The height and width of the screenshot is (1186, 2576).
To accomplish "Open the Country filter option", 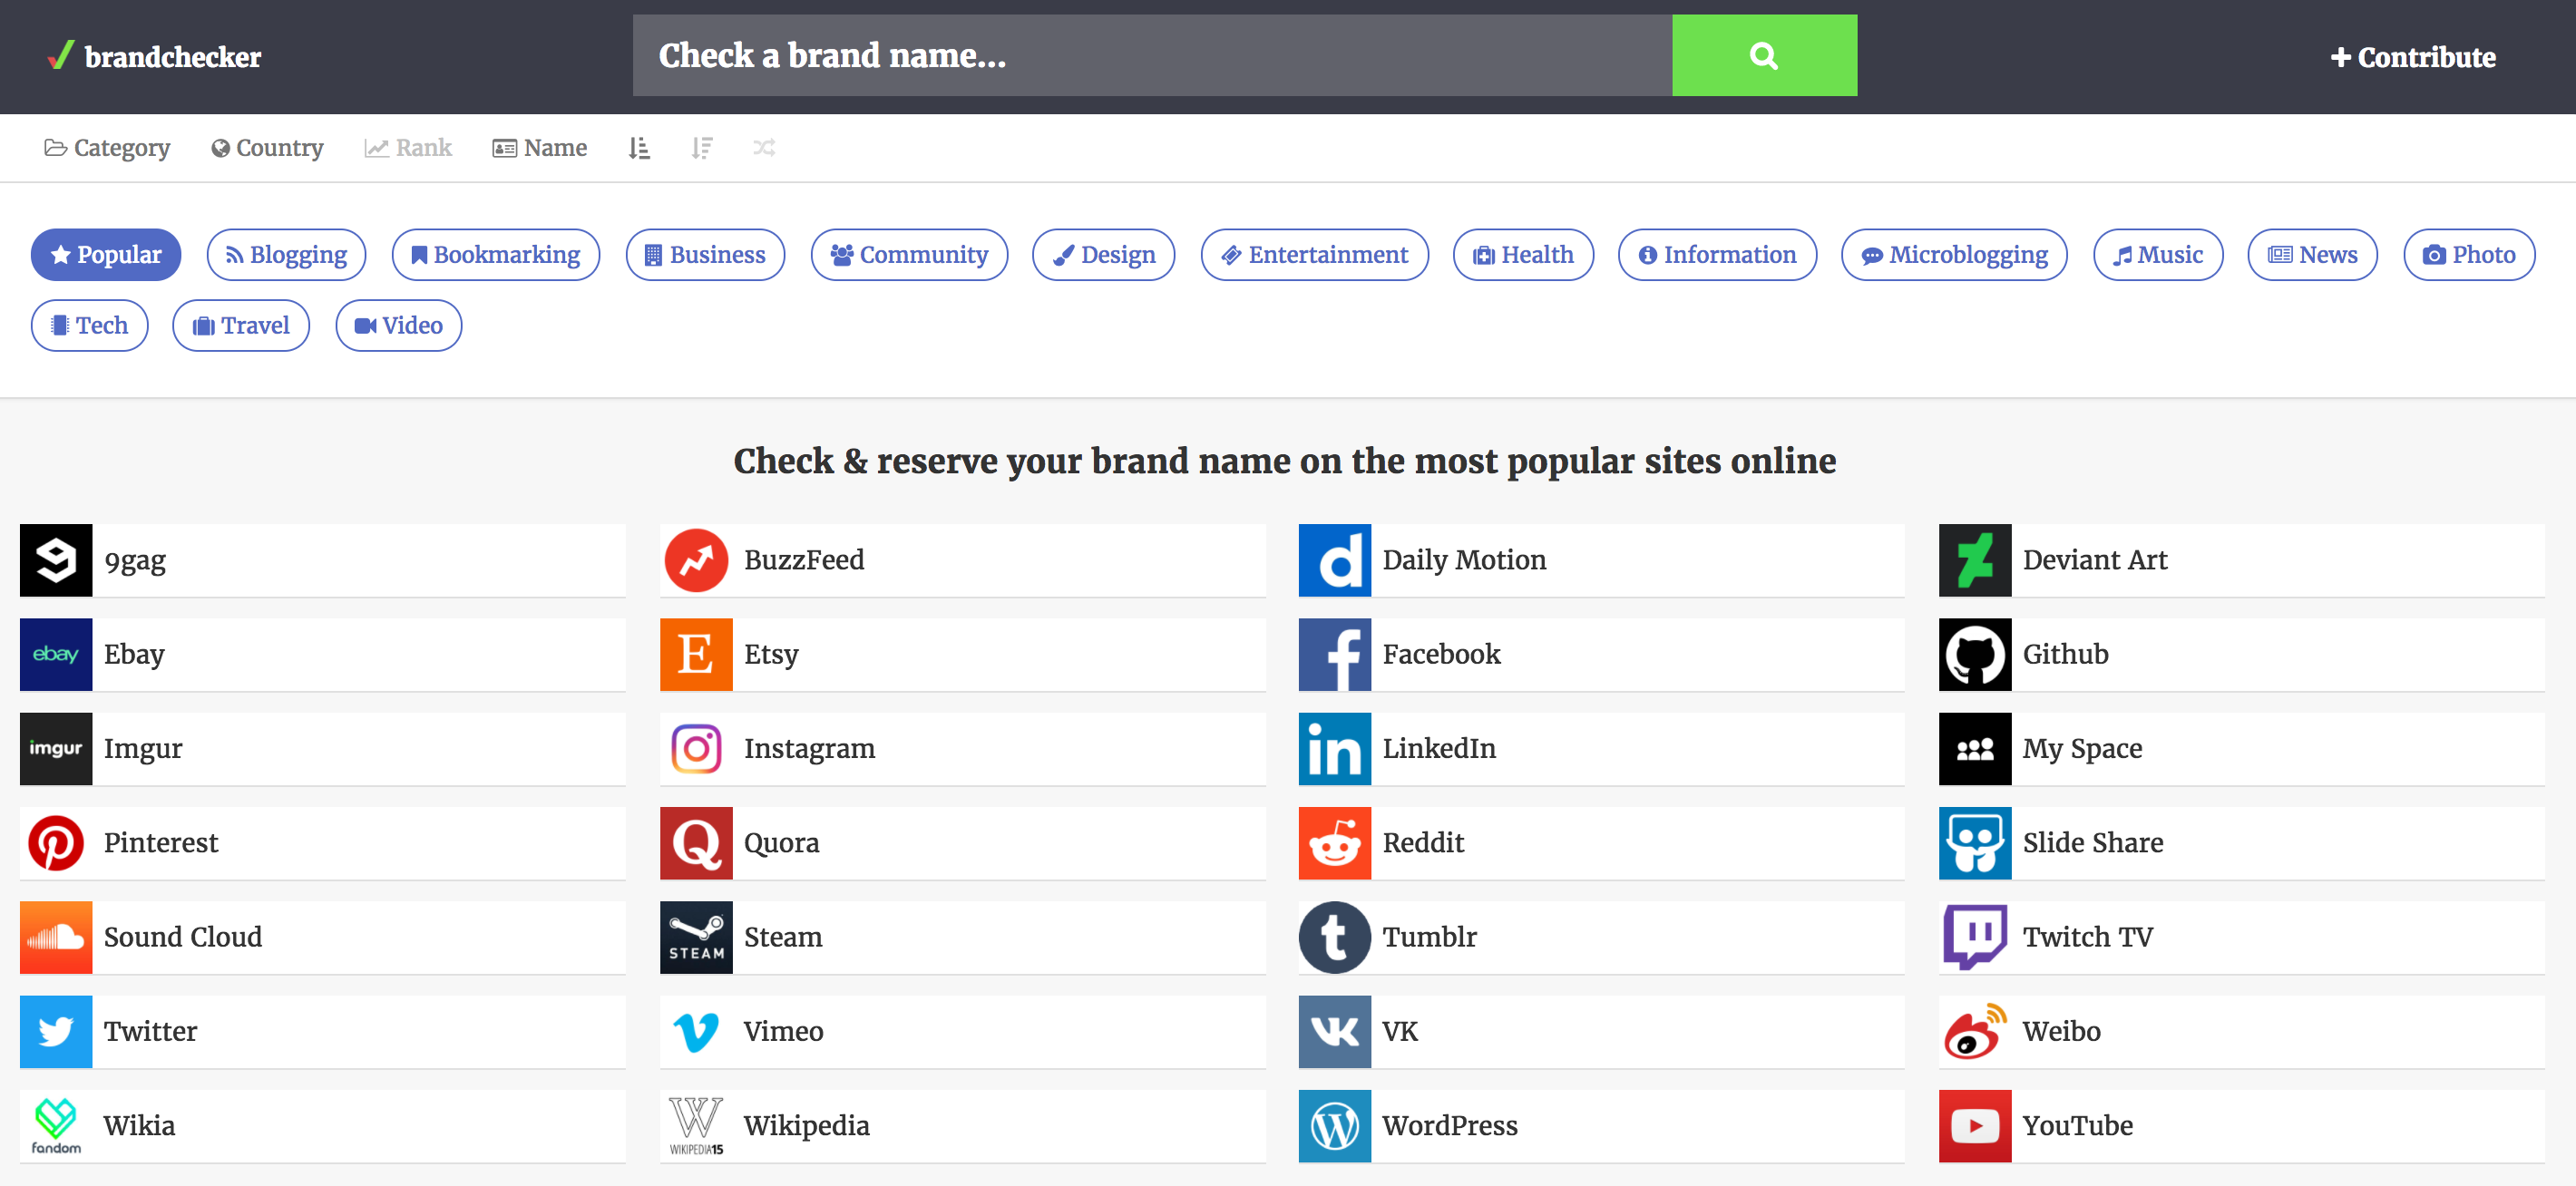I will tap(267, 148).
